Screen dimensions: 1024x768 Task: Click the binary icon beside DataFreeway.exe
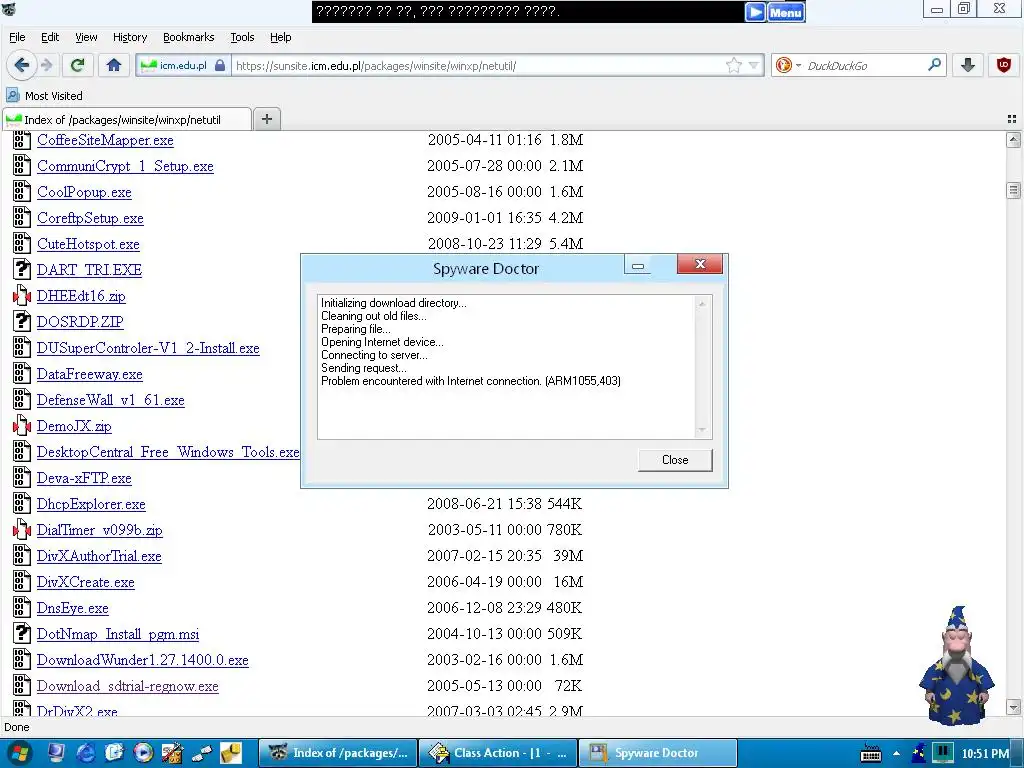click(x=22, y=374)
